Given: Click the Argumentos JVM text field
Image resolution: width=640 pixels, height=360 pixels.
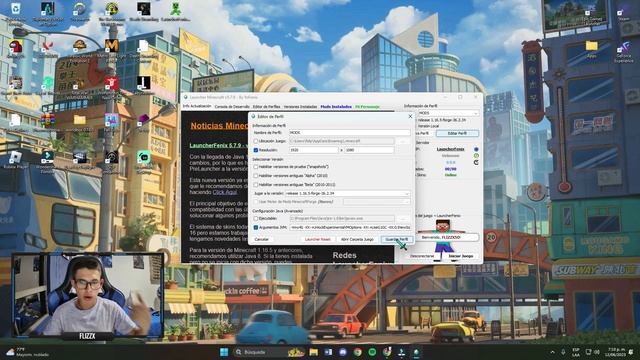Looking at the screenshot, I should [350, 227].
